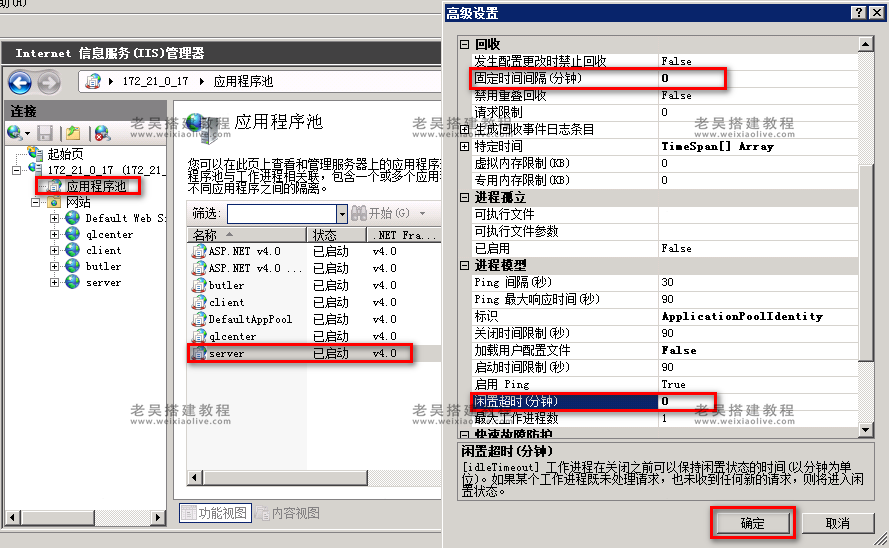The height and width of the screenshot is (548, 889).
Task: Click the folder Up icon in Connections toolbar
Action: 73,133
